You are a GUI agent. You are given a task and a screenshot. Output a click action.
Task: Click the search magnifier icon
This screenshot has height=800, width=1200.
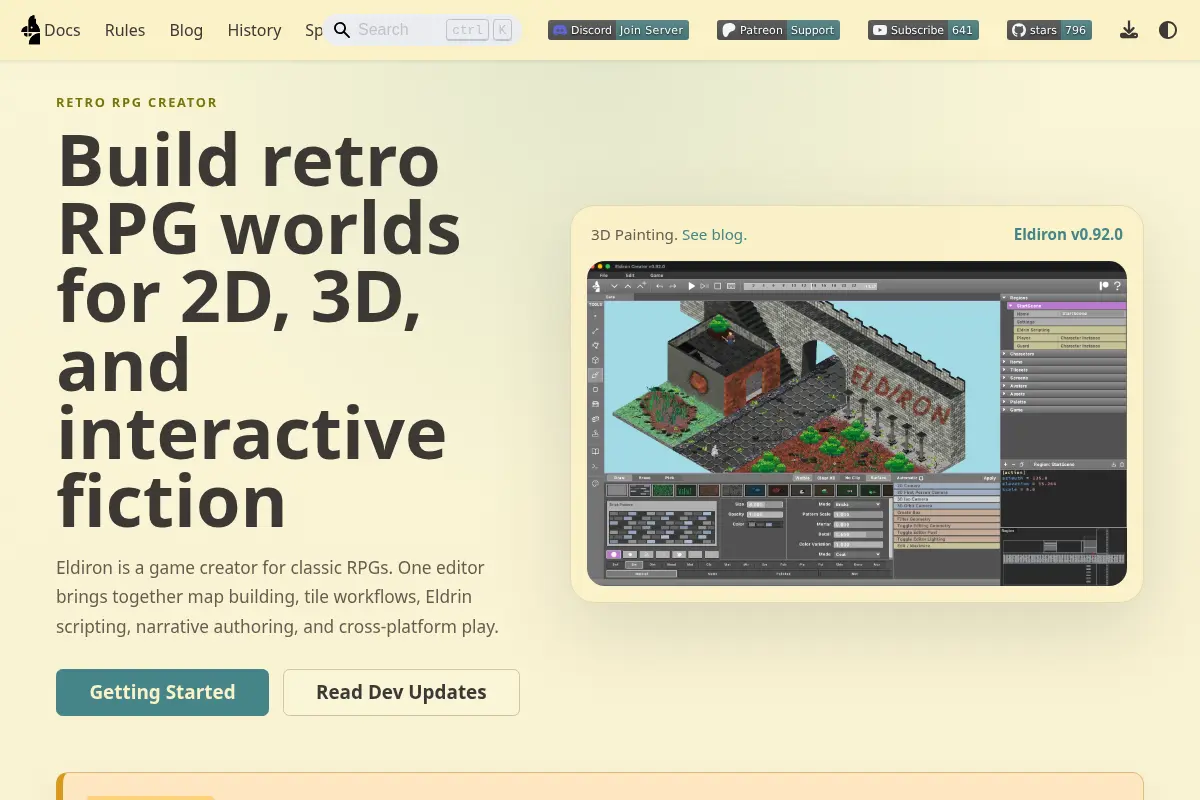(x=342, y=30)
